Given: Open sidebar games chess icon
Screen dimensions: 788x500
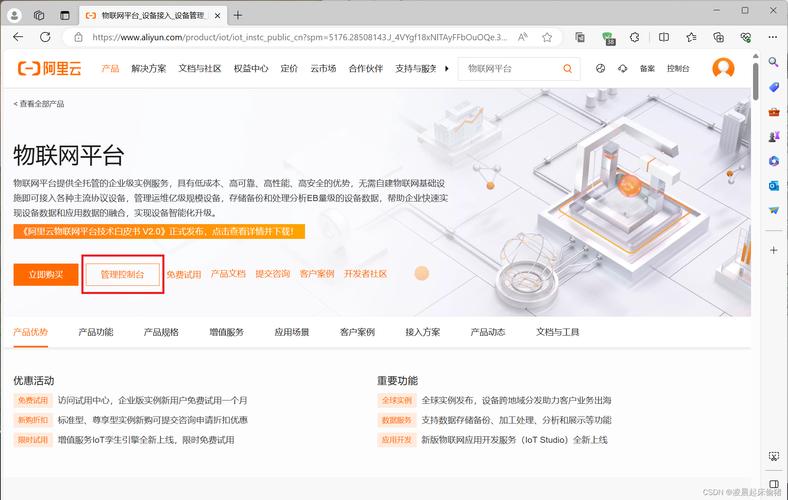Looking at the screenshot, I should tap(773, 136).
